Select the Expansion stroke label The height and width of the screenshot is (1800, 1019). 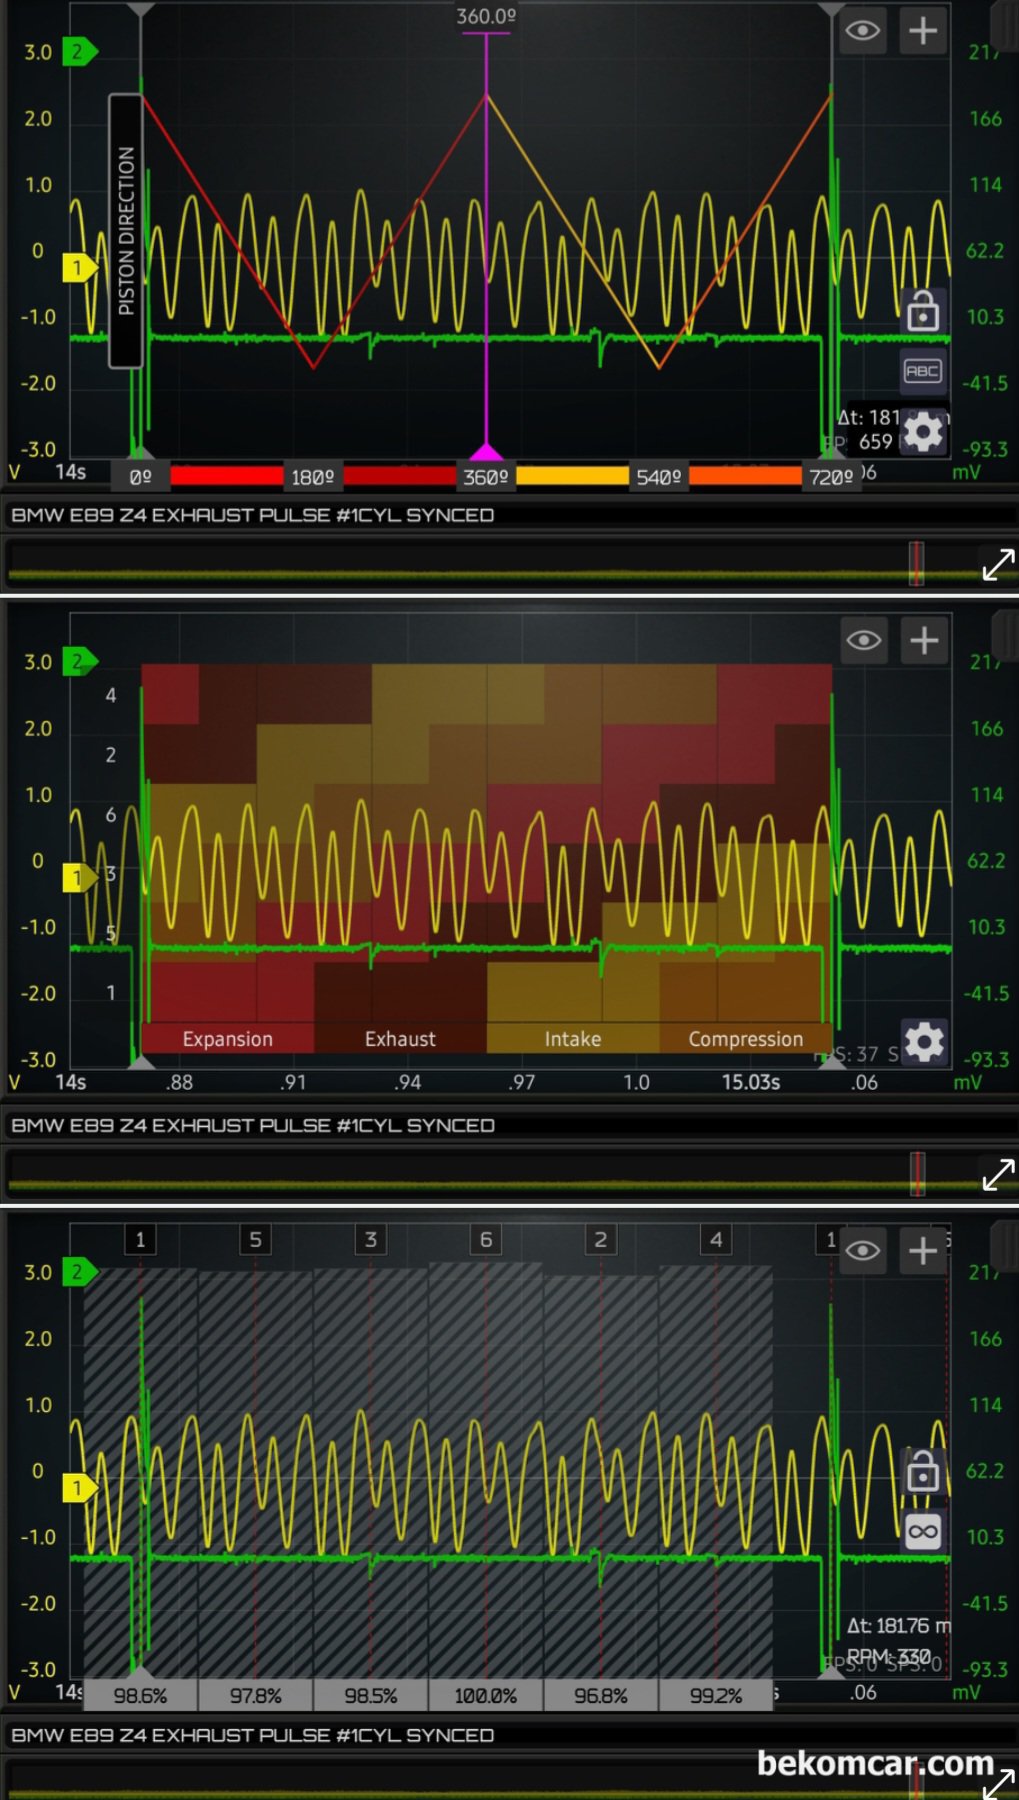(x=227, y=1039)
